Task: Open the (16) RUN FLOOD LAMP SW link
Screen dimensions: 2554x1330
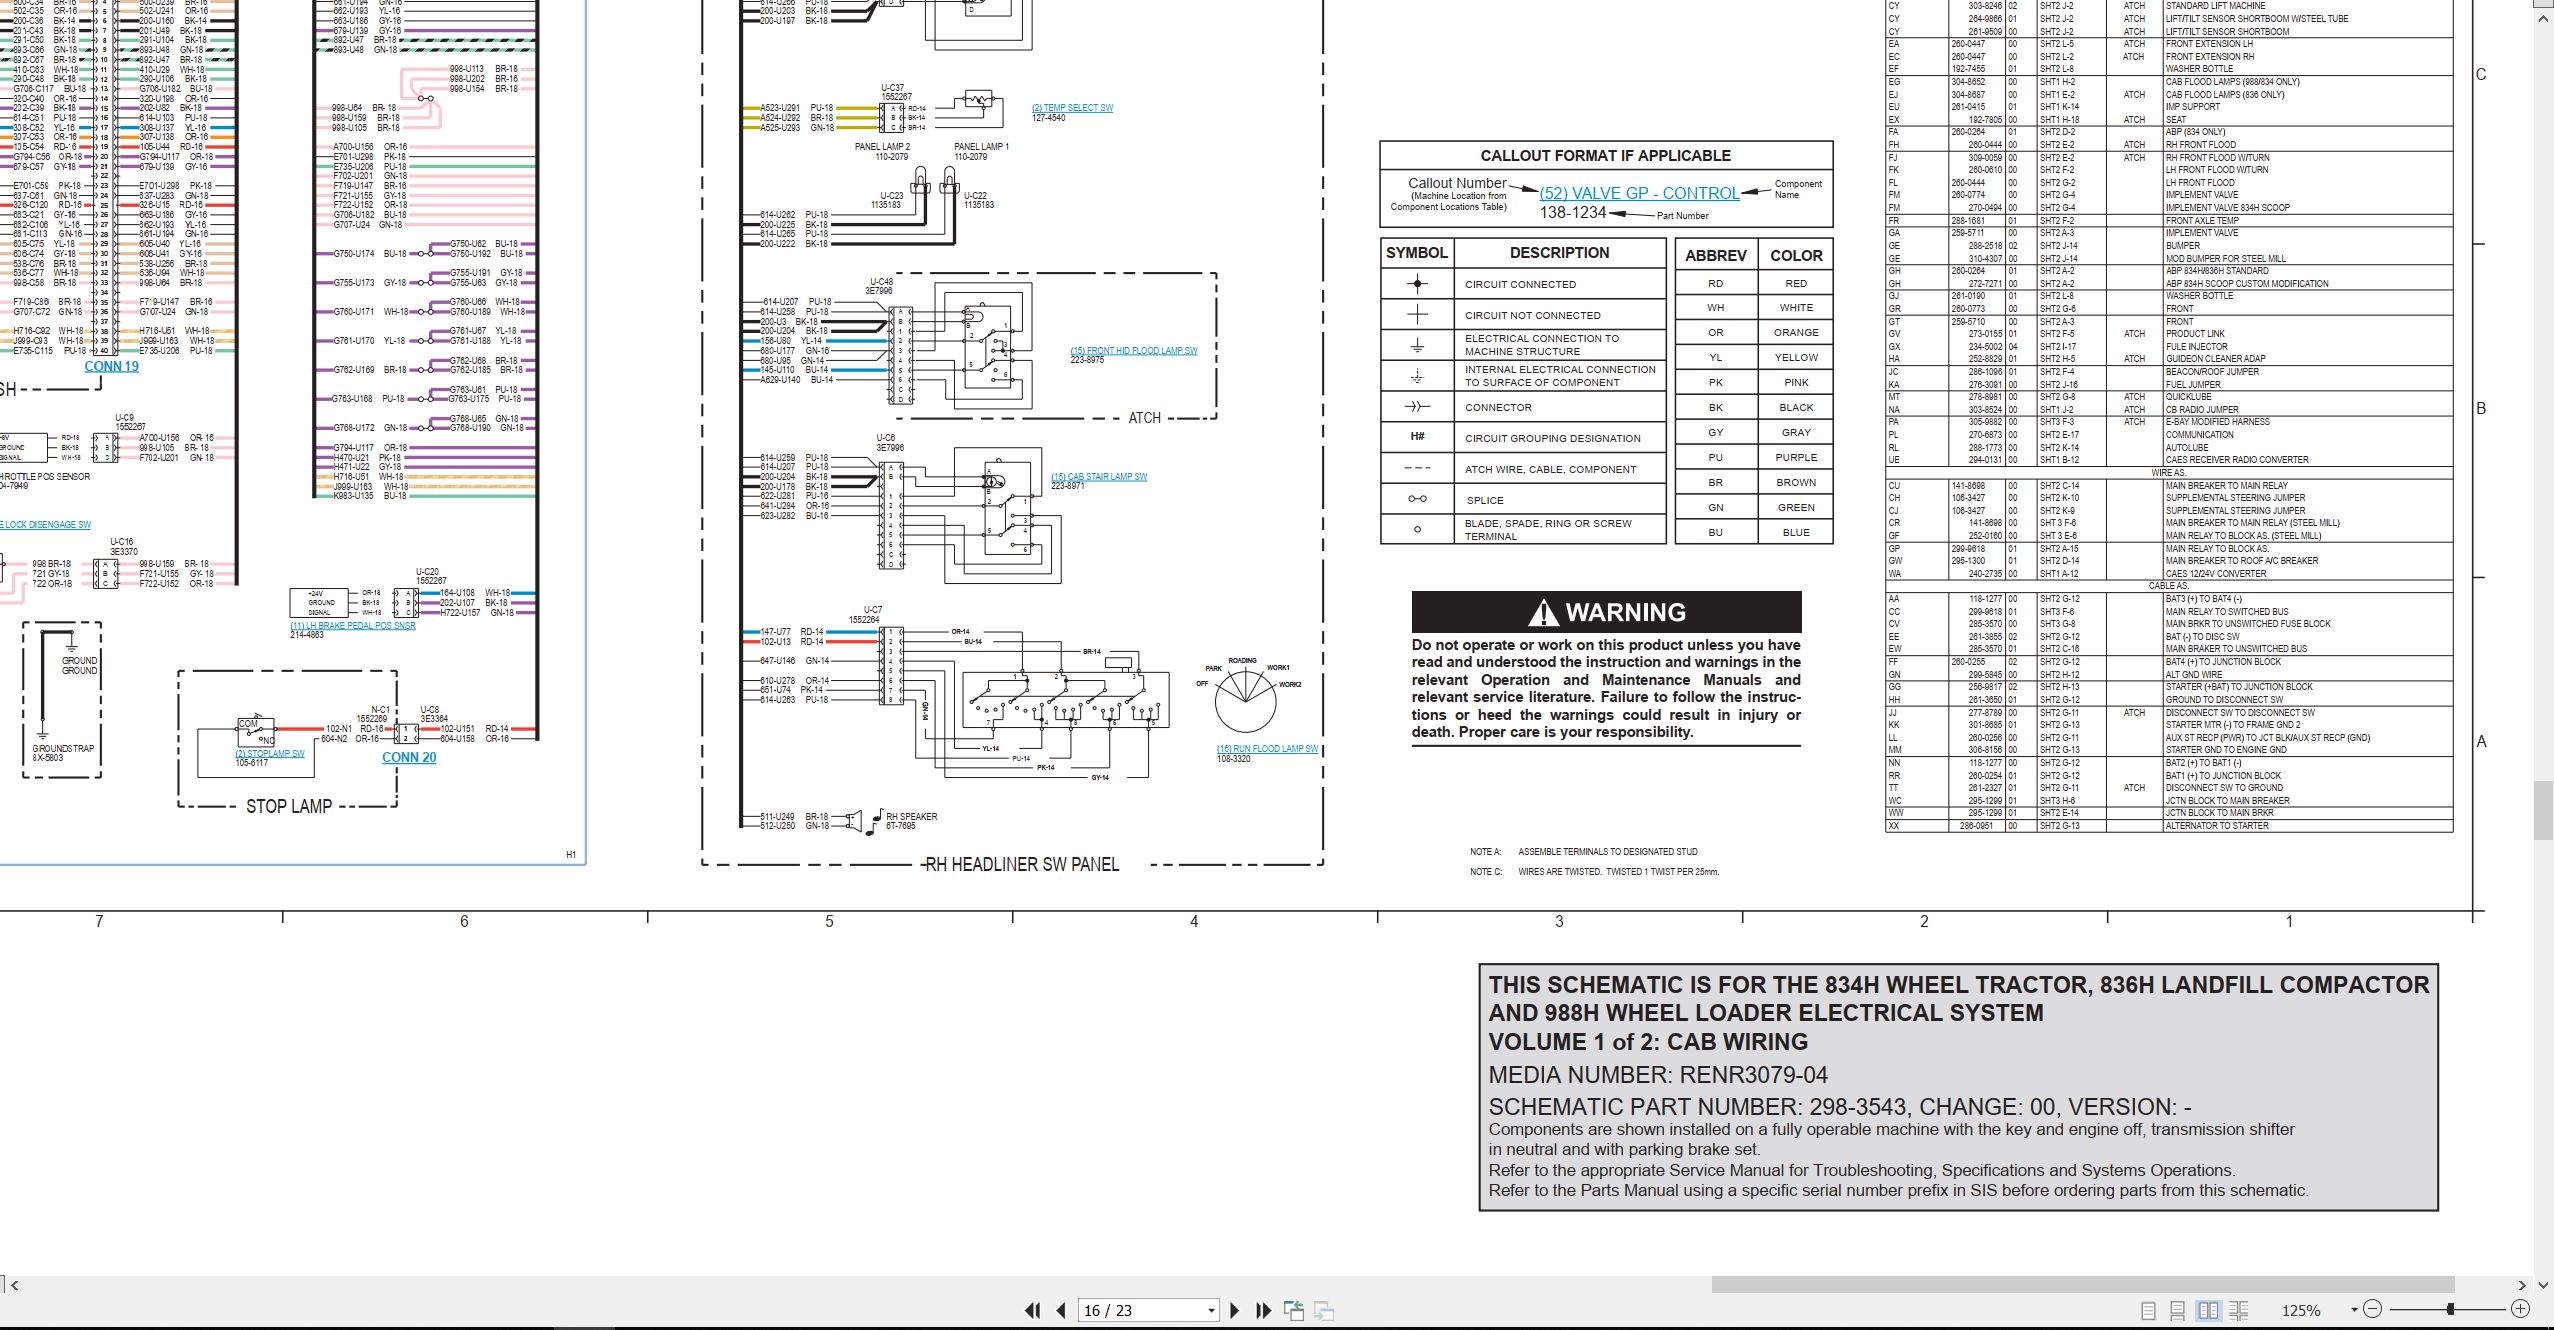Action: [1267, 749]
